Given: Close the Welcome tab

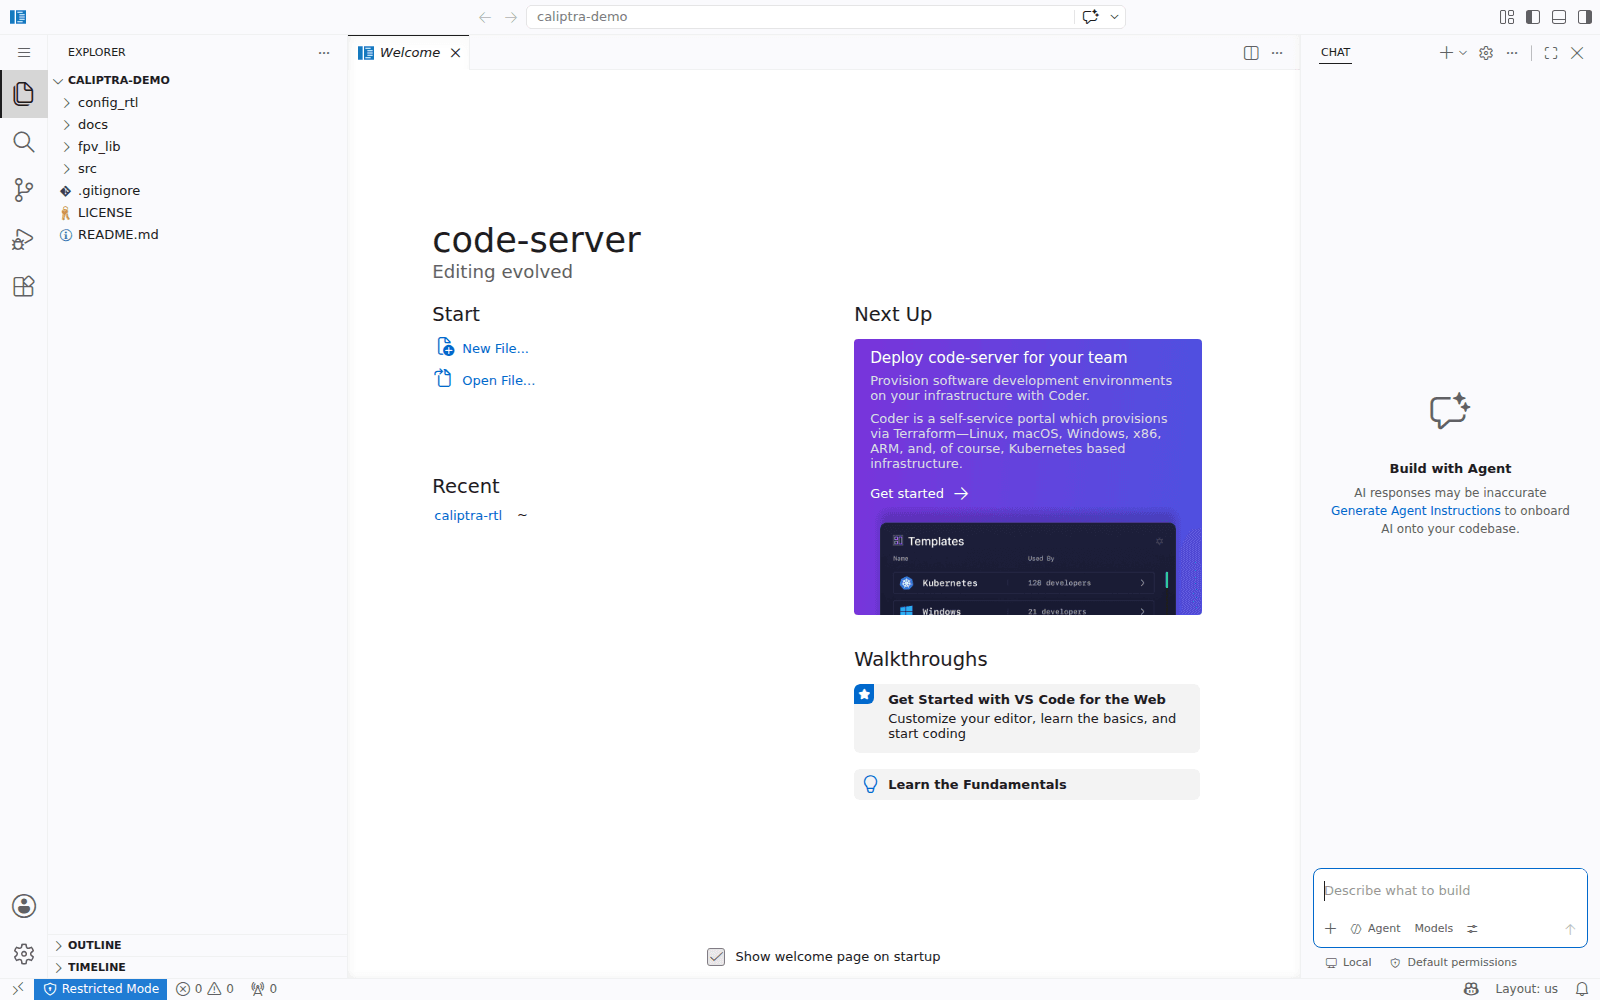Looking at the screenshot, I should coord(456,53).
